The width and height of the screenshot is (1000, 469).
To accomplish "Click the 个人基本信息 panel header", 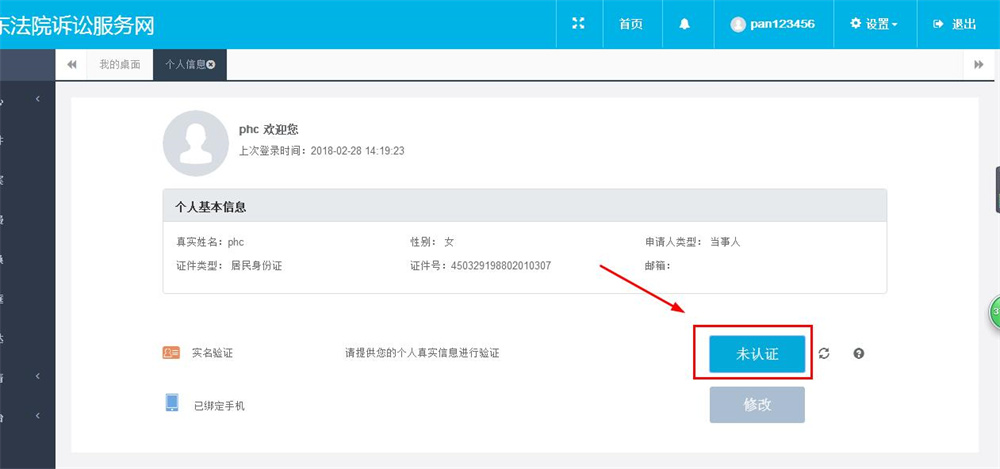I will (524, 205).
